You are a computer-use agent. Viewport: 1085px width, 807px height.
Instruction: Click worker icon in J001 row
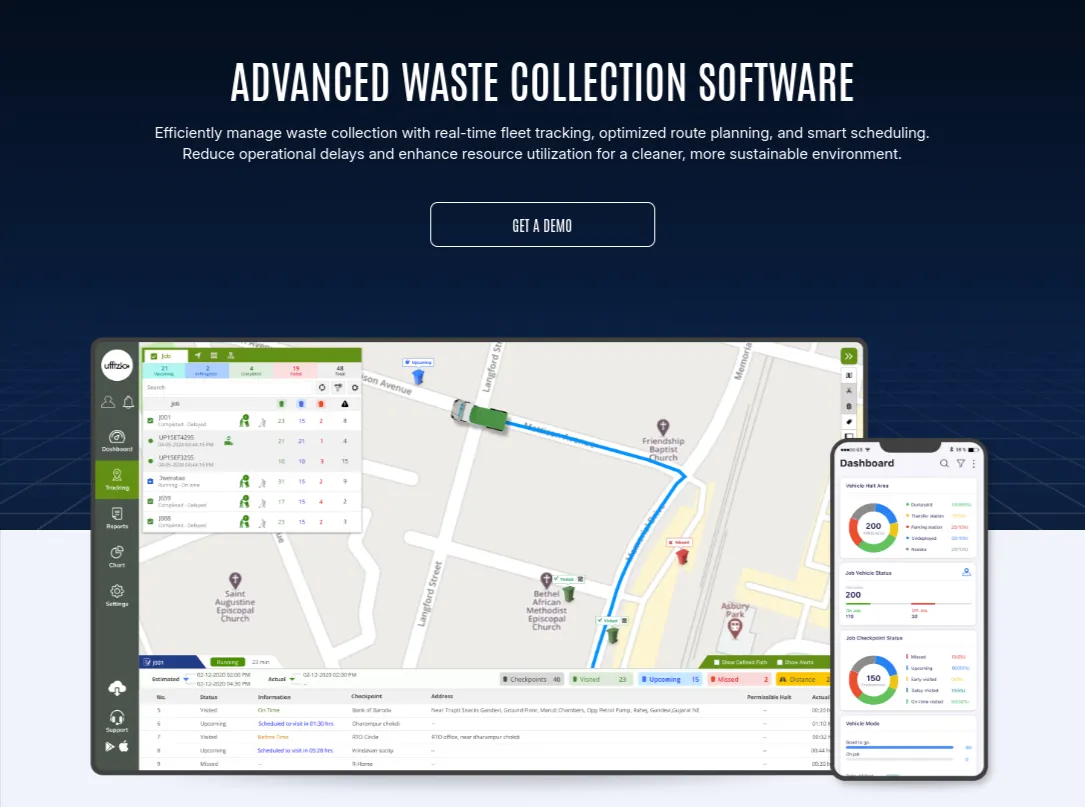(244, 421)
